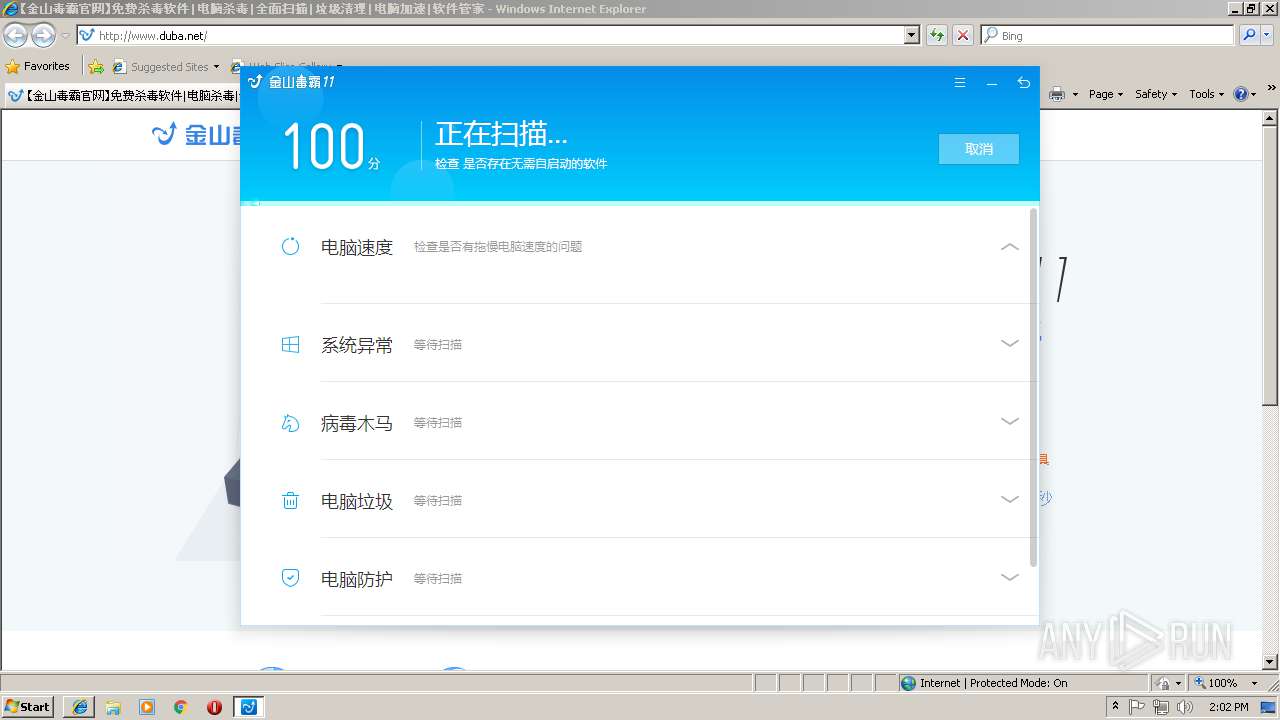
Task: Show hidden system tray icons
Action: click(1115, 706)
